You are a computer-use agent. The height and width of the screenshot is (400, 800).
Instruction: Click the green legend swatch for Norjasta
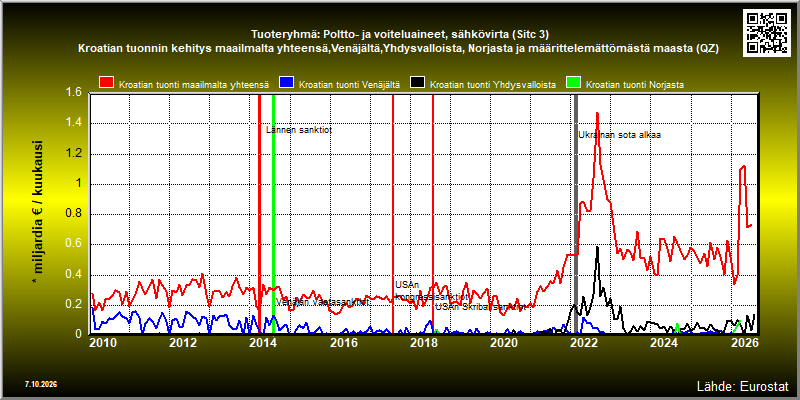(573, 84)
